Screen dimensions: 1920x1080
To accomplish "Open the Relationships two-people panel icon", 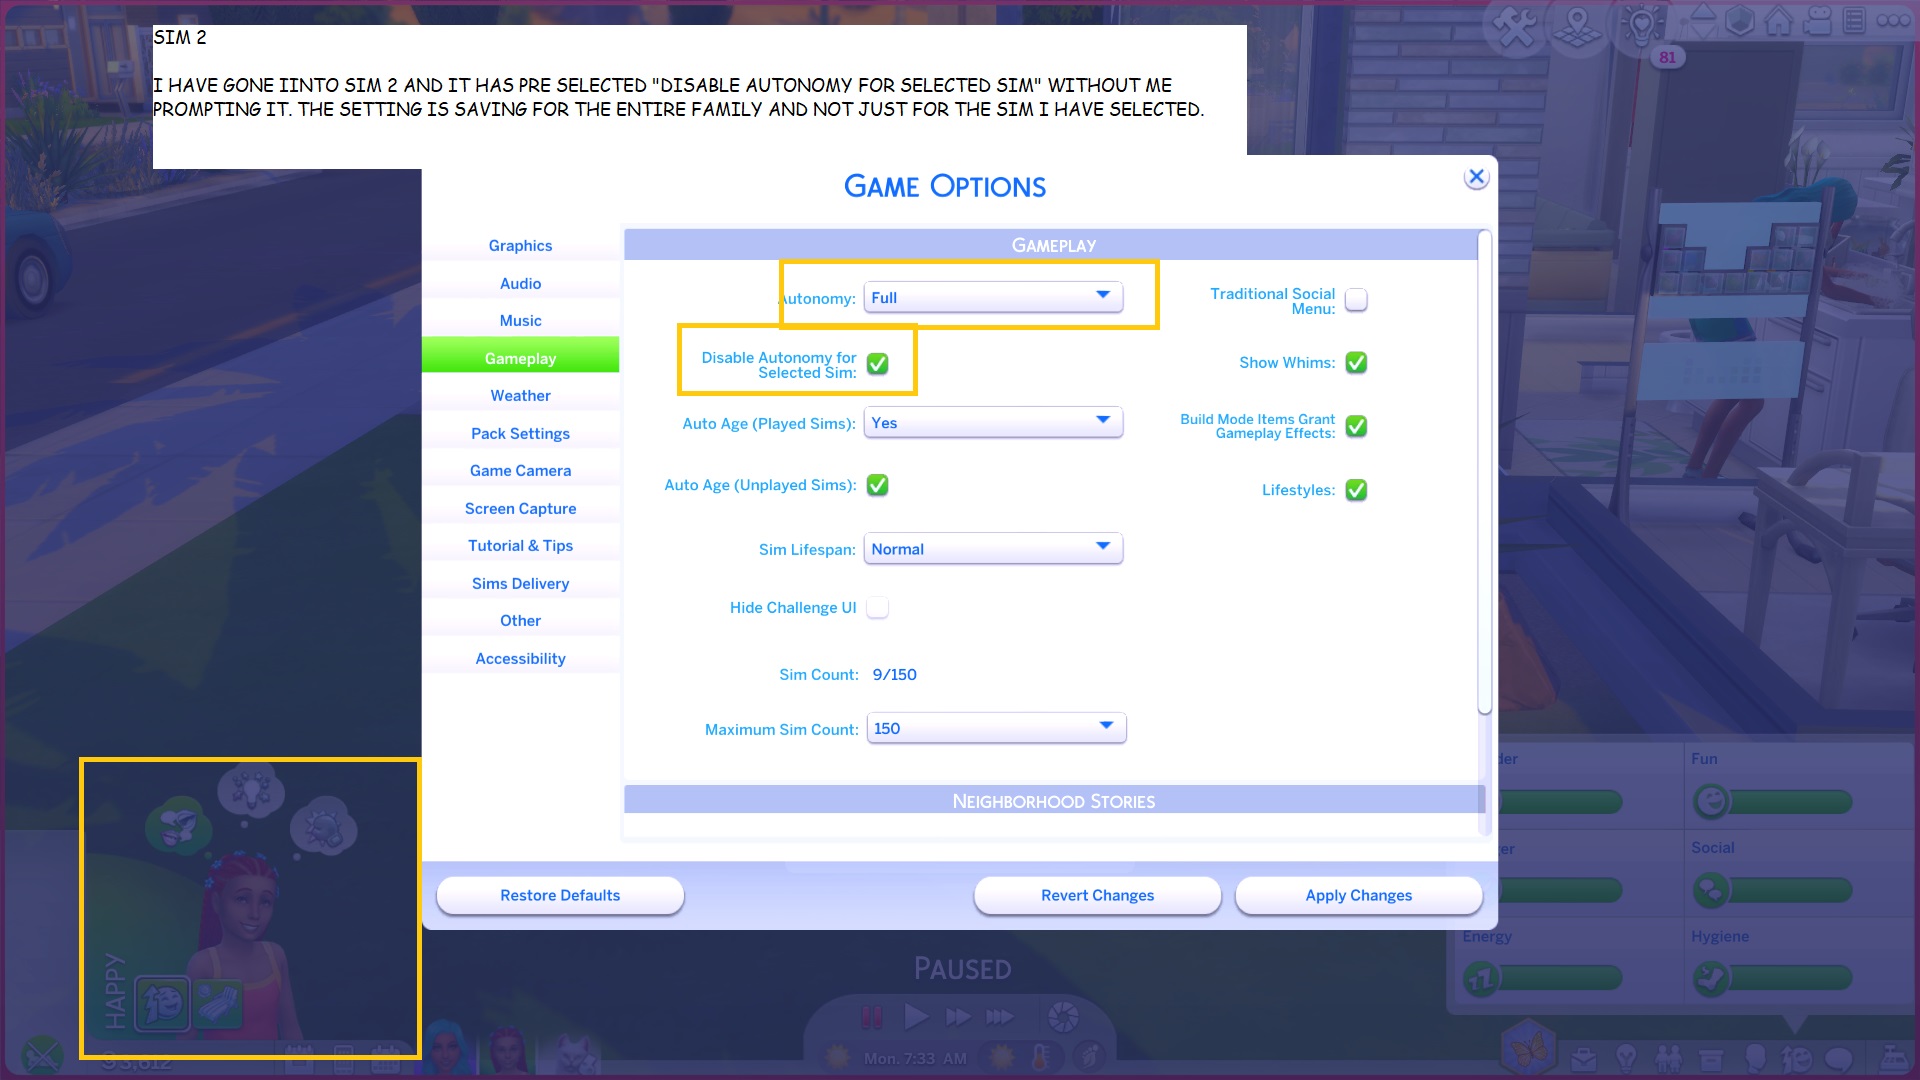I will pyautogui.click(x=1668, y=1058).
